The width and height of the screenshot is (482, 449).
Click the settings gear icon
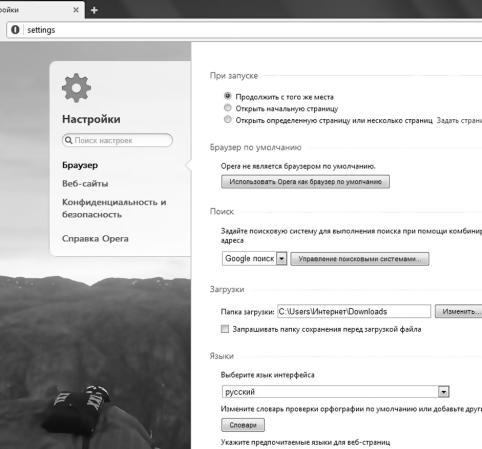coord(76,88)
